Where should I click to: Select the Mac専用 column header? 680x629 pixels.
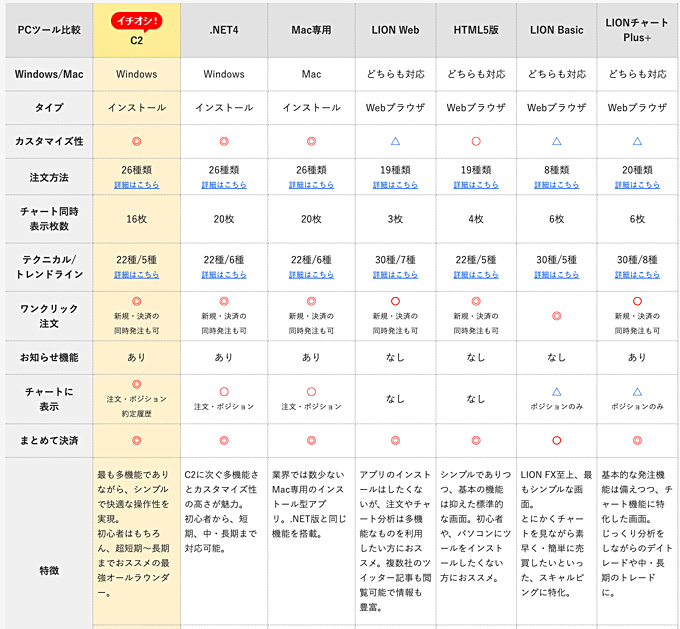pyautogui.click(x=311, y=30)
